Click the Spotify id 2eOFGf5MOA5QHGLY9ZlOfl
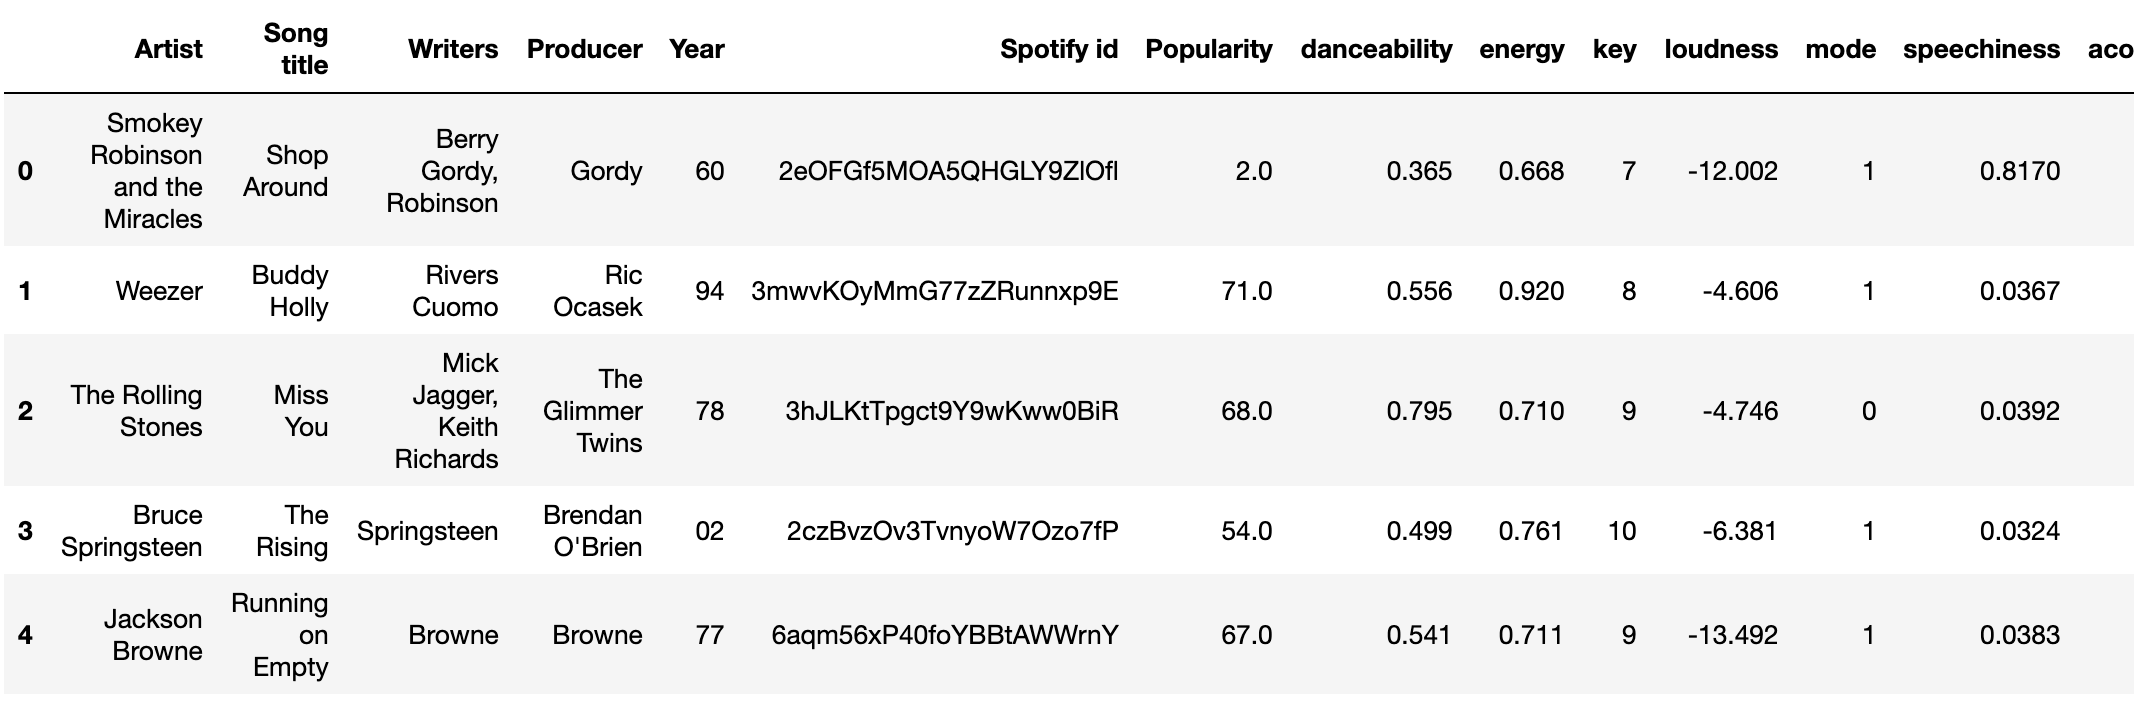 click(948, 171)
